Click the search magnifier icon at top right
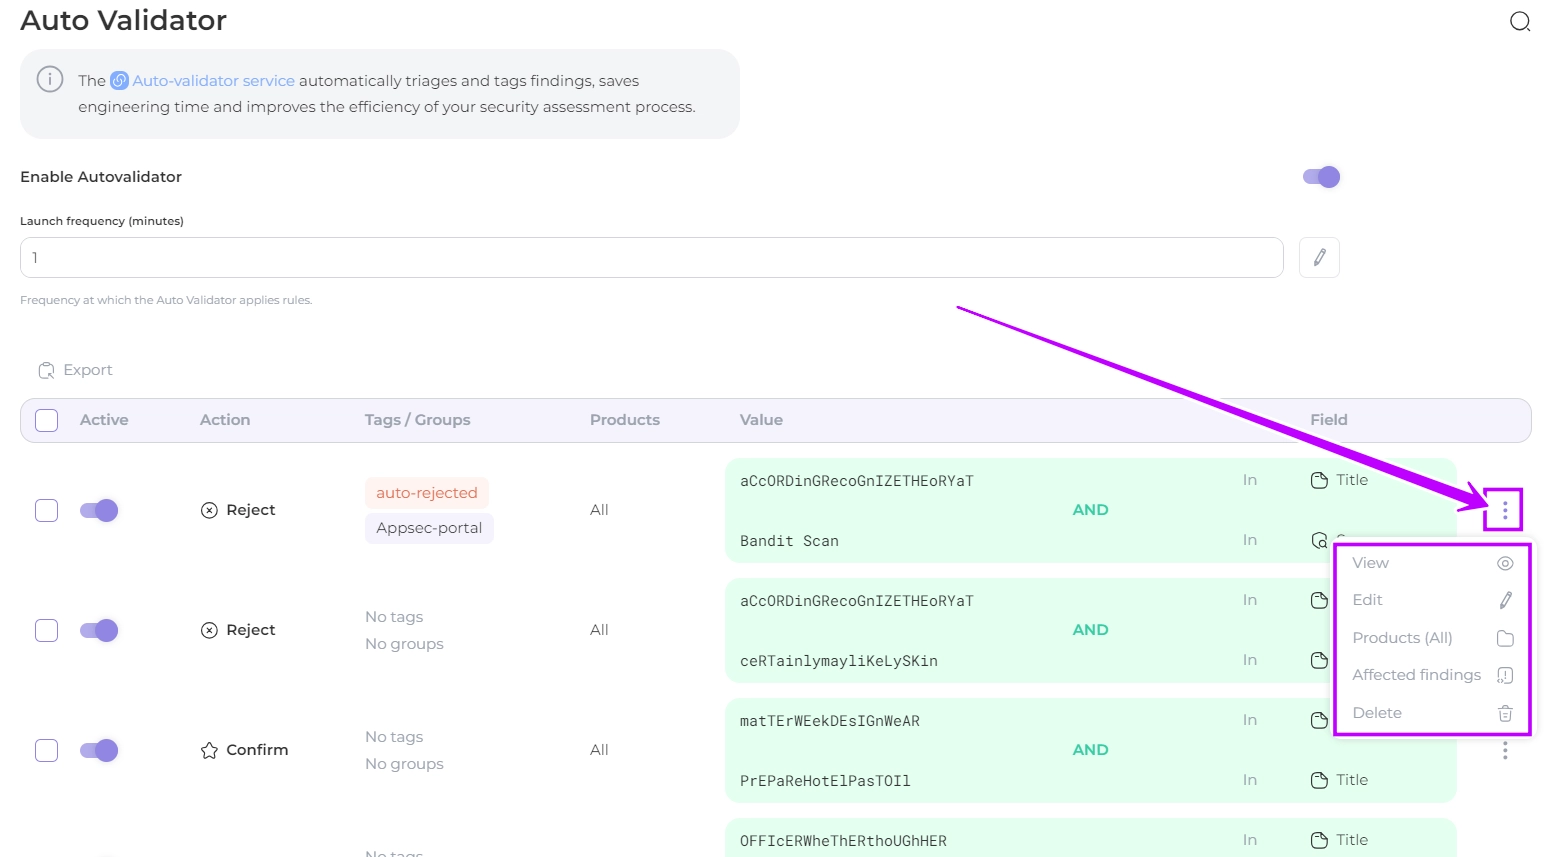The width and height of the screenshot is (1560, 857). pyautogui.click(x=1519, y=22)
